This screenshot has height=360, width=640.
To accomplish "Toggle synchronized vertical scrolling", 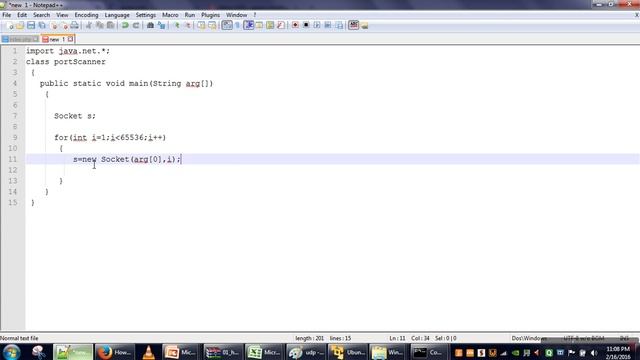I will click(x=201, y=25).
